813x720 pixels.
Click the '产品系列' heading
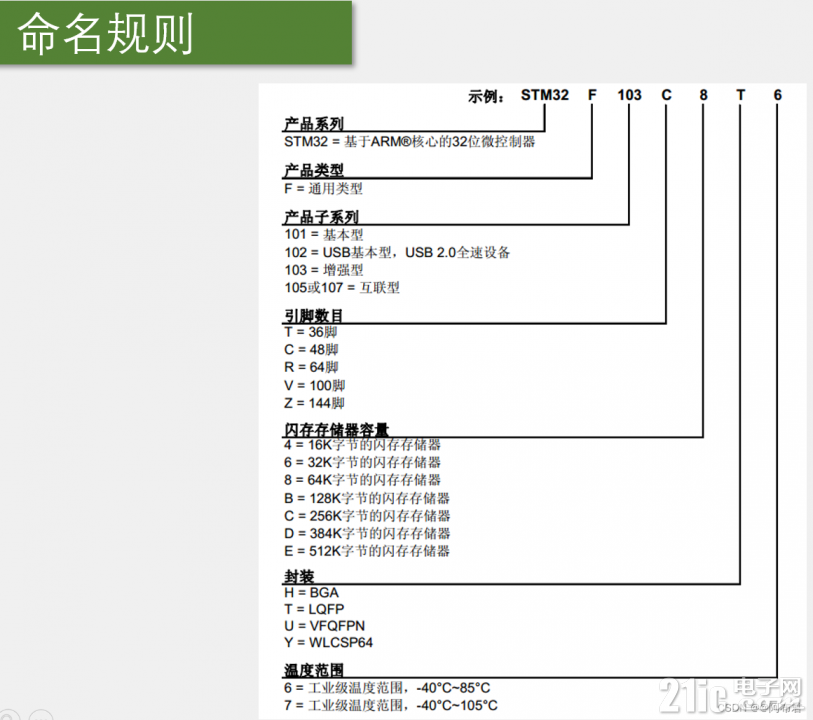[x=314, y=124]
